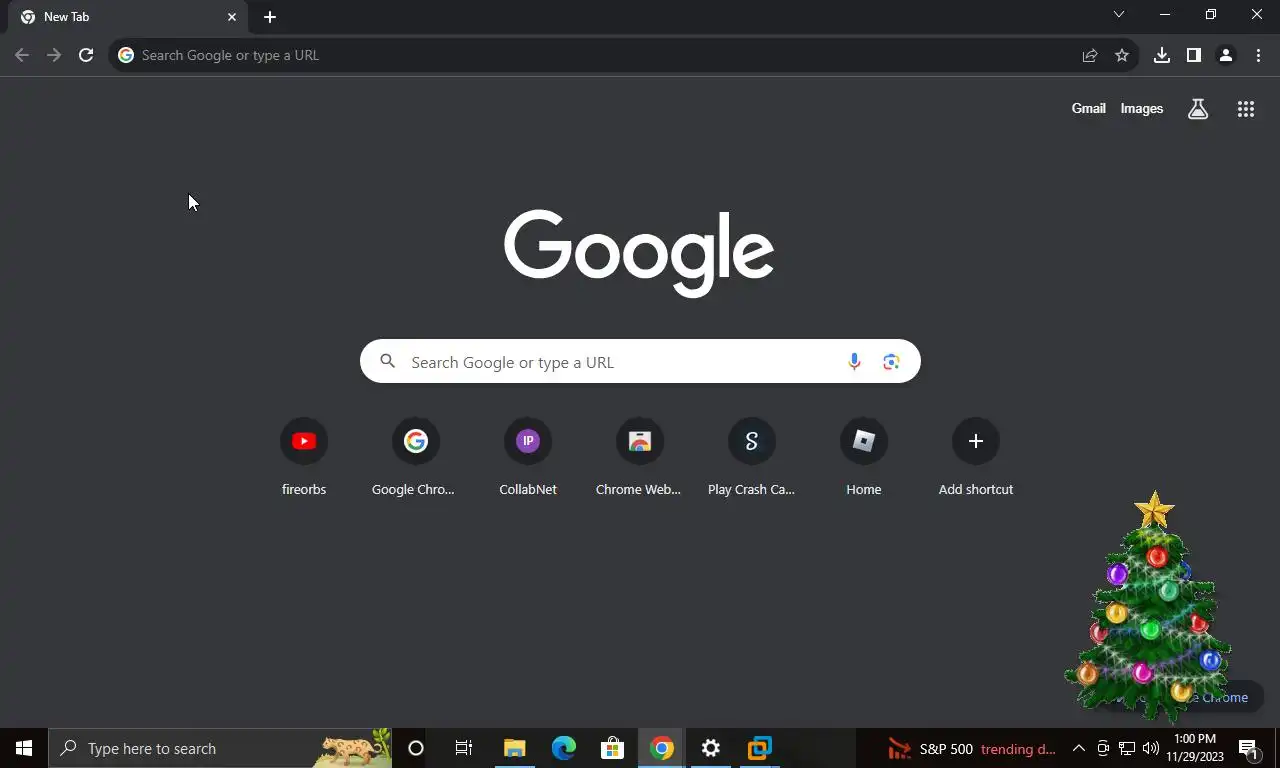The image size is (1280, 768).
Task: Share this page using the share icon
Action: (1090, 55)
